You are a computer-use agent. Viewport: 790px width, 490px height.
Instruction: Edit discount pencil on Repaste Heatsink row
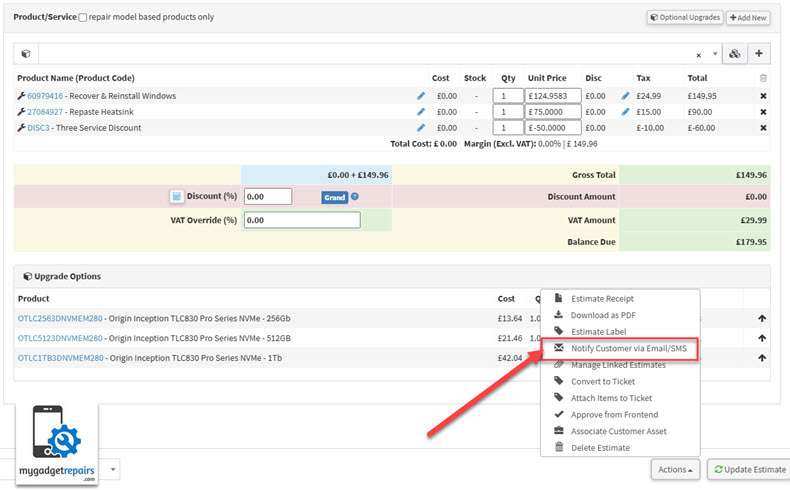click(625, 112)
